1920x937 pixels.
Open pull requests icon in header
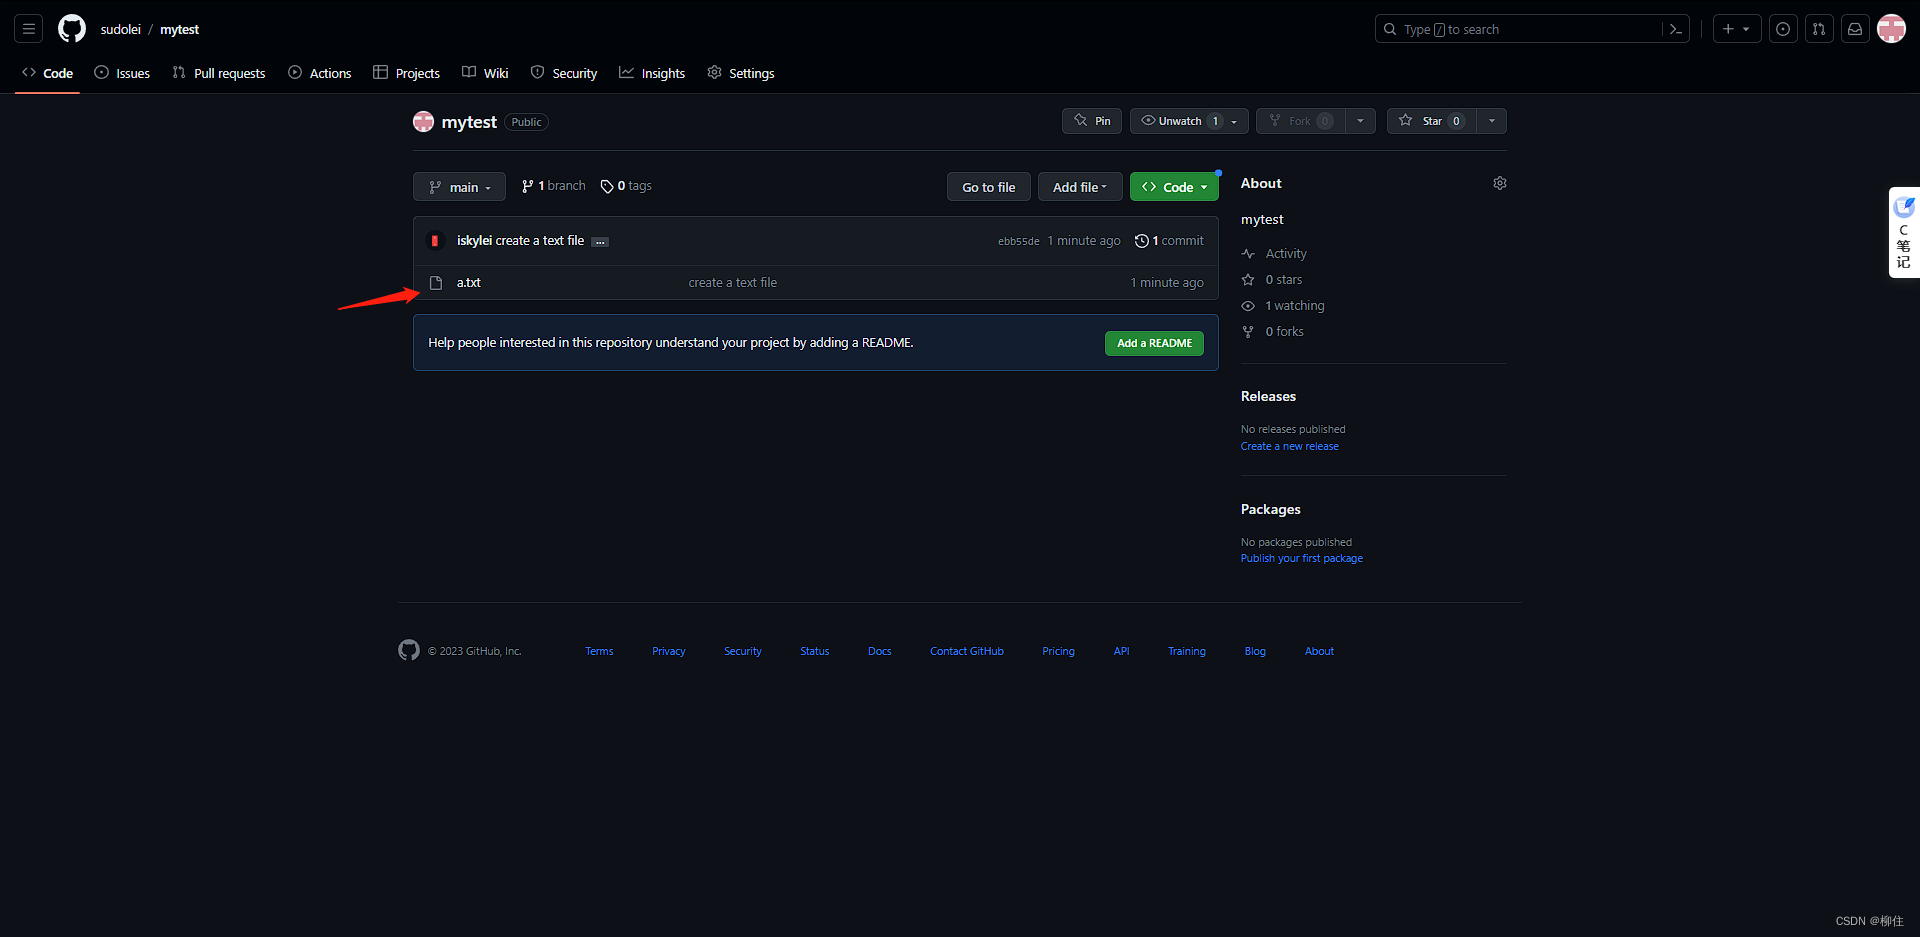click(x=1819, y=29)
